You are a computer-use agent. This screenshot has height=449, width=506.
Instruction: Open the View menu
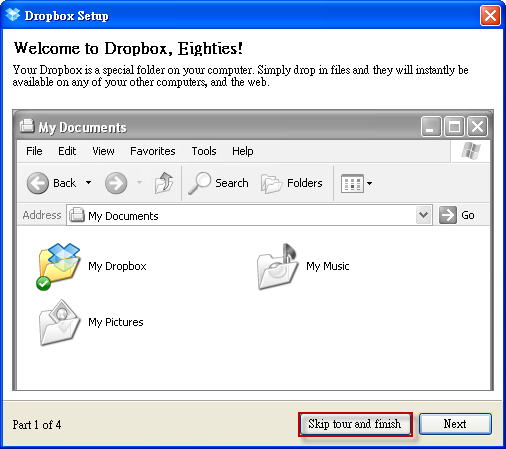point(103,151)
